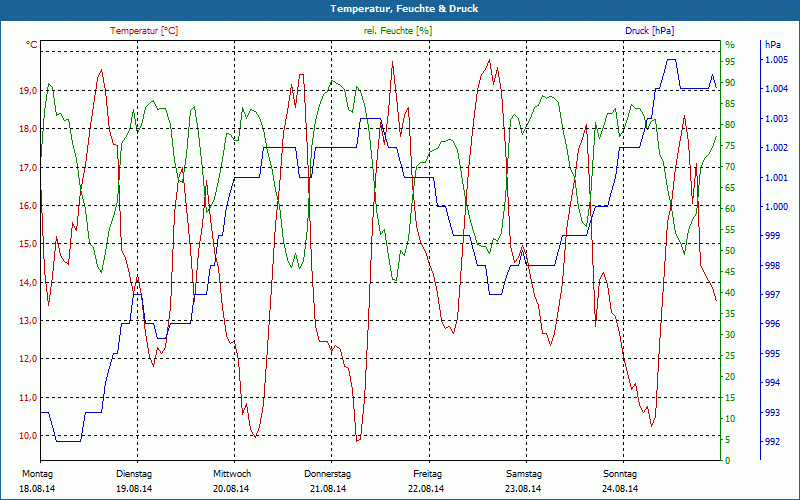Click the '999' pressure axis value
The width and height of the screenshot is (800, 500).
[x=772, y=236]
